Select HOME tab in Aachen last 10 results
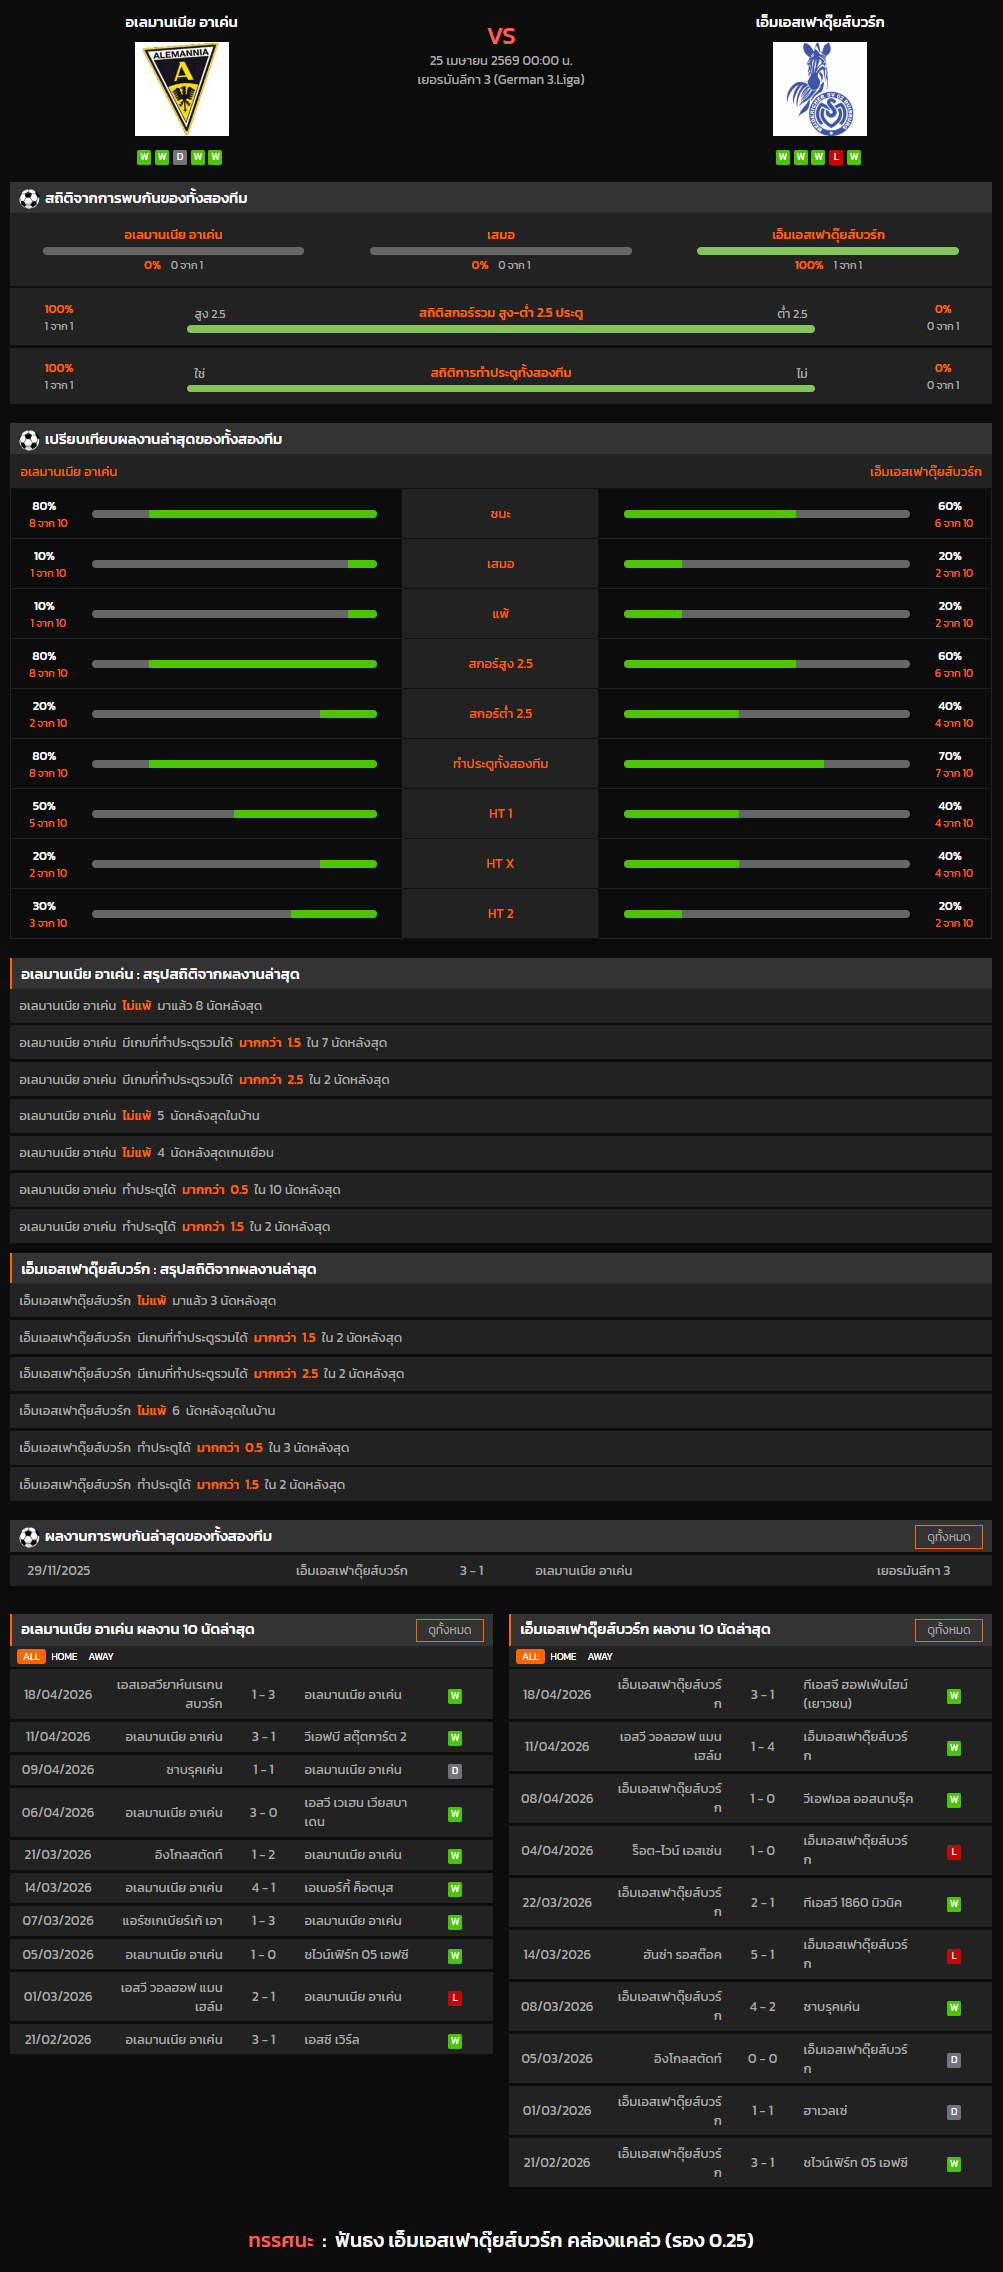1003x2272 pixels. [x=64, y=1657]
